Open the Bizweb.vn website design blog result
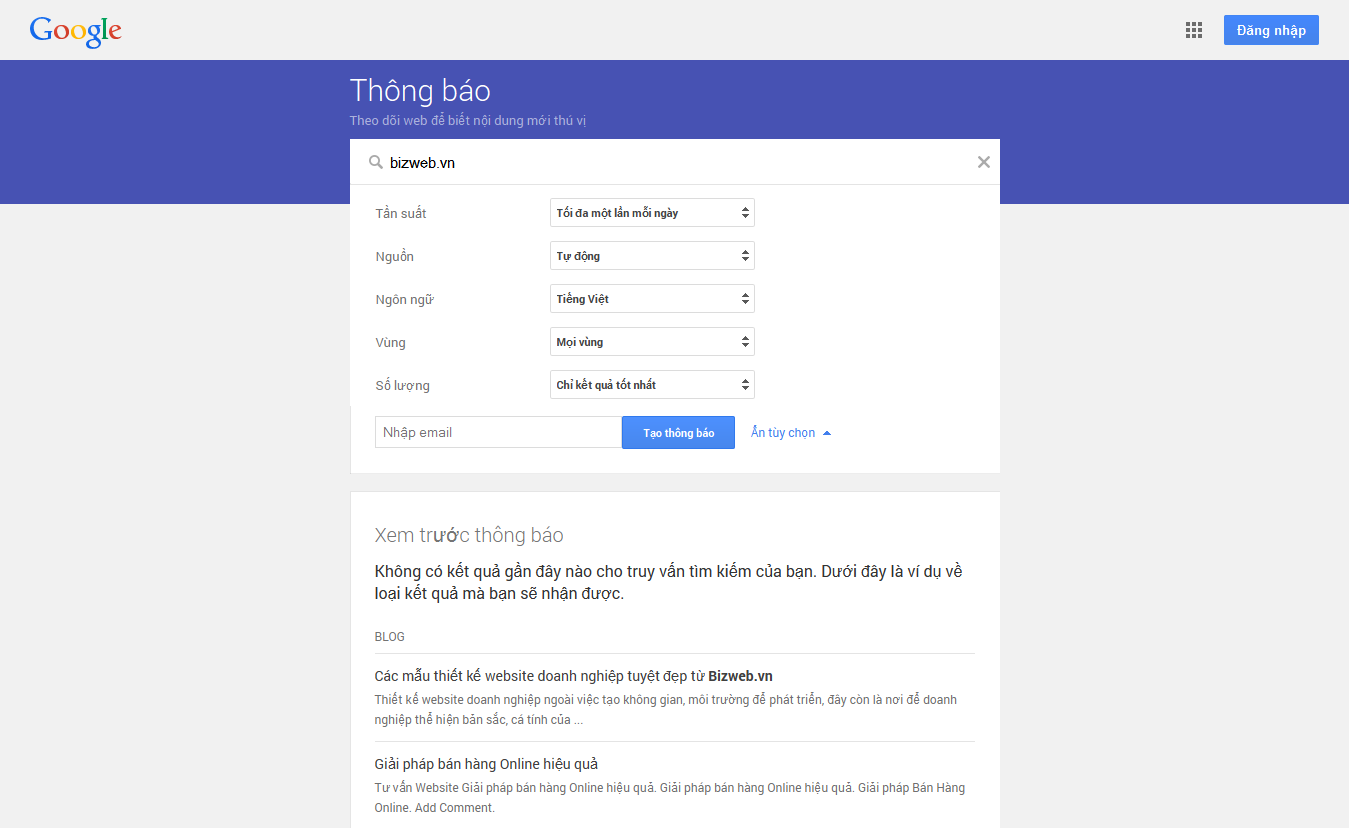 point(574,677)
